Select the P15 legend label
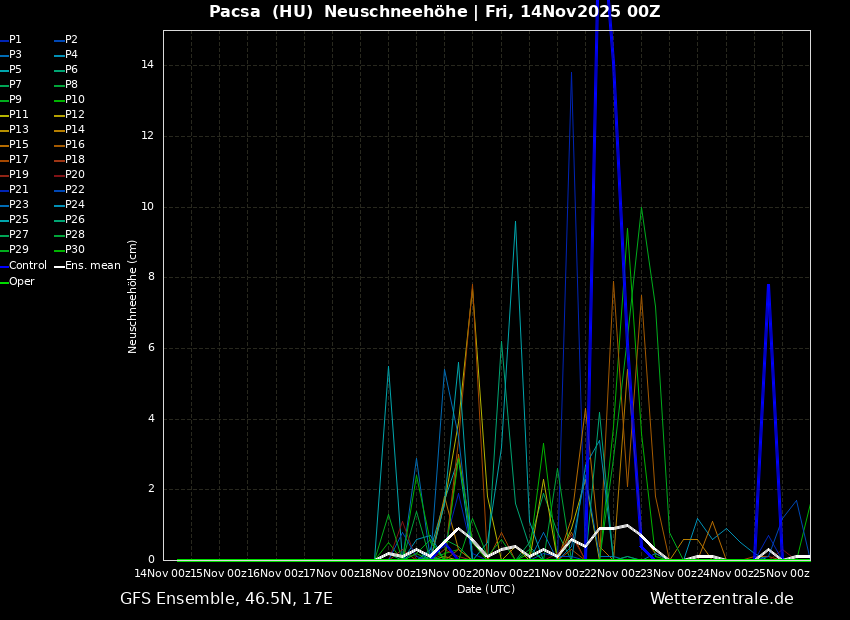Screen dimensions: 850x620 [19, 145]
